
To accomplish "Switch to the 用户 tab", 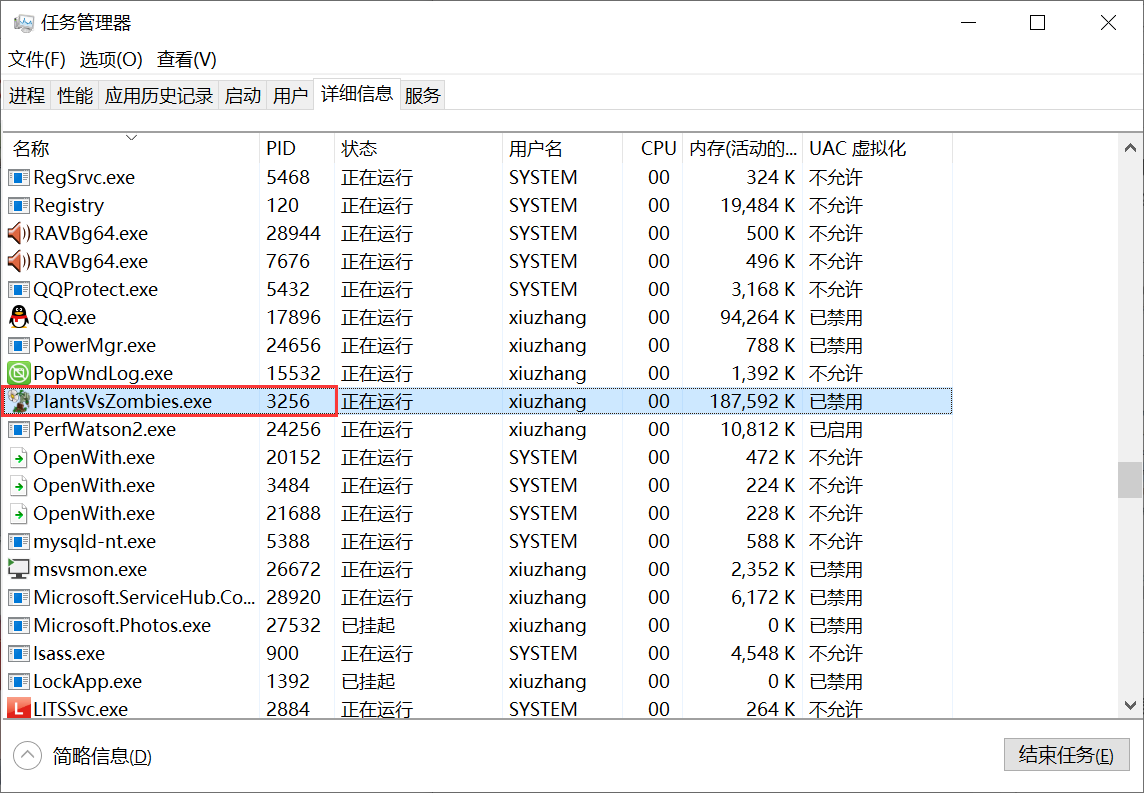I will coord(290,96).
